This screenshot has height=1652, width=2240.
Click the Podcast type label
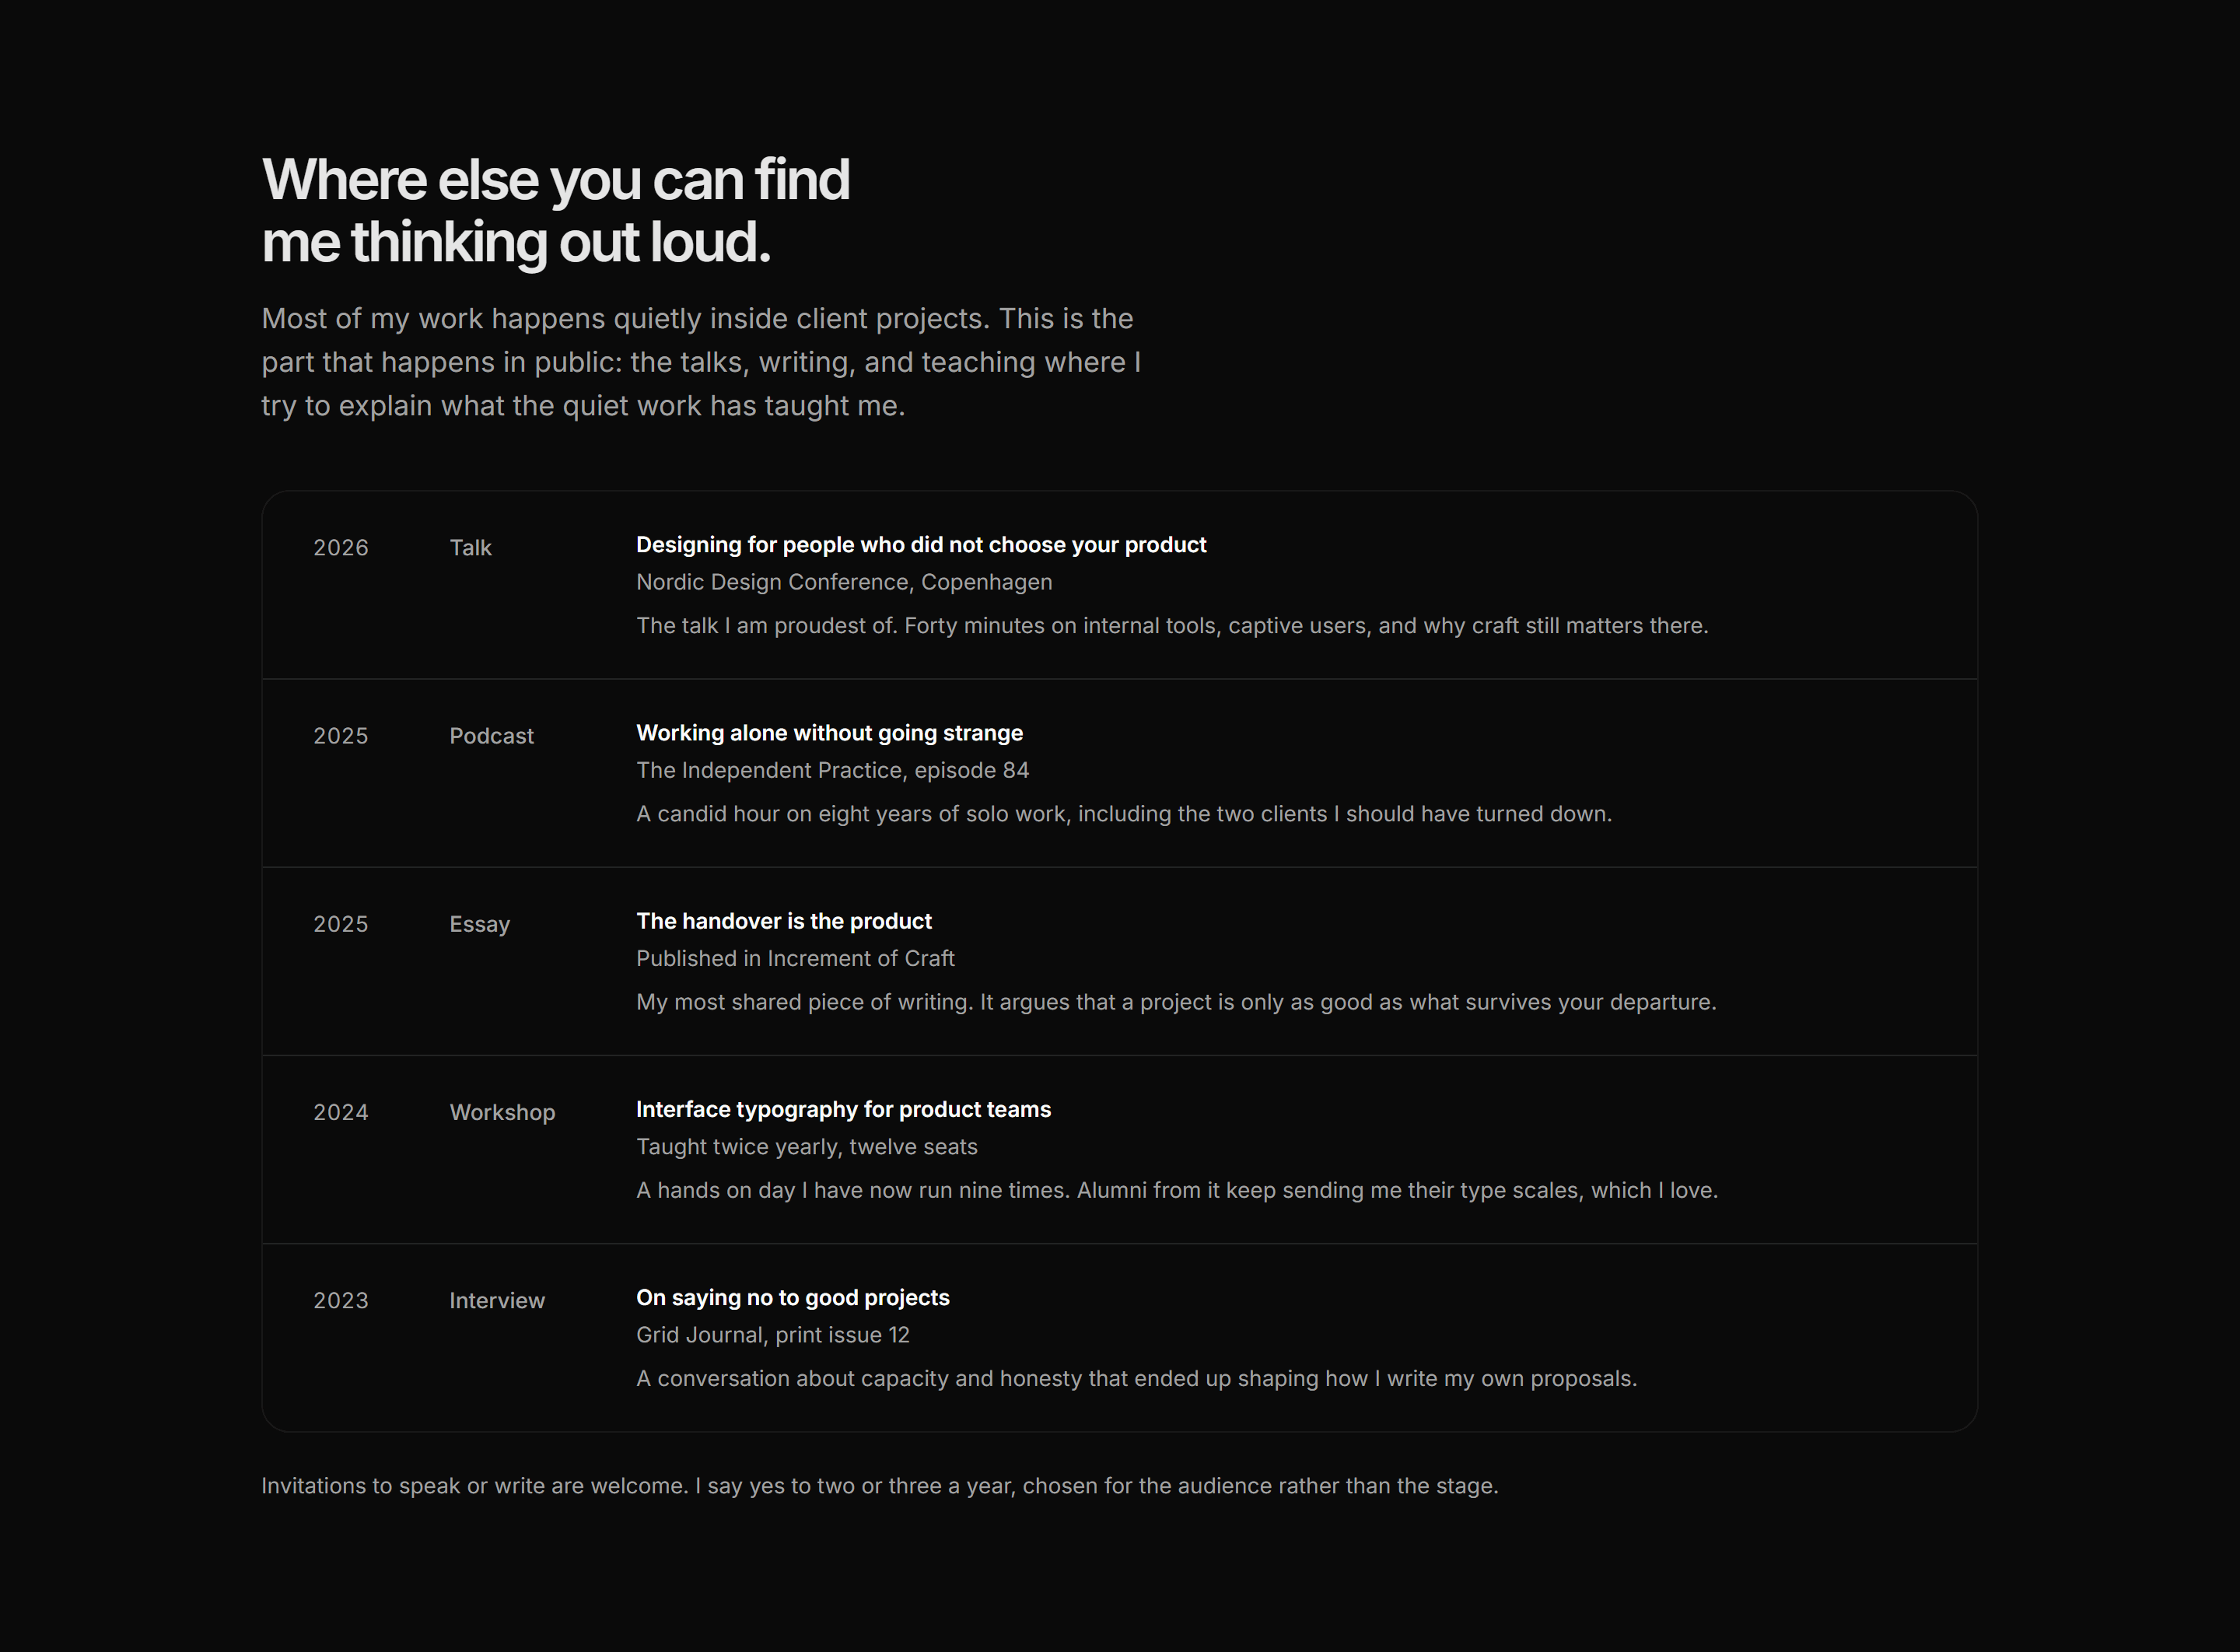(x=491, y=736)
